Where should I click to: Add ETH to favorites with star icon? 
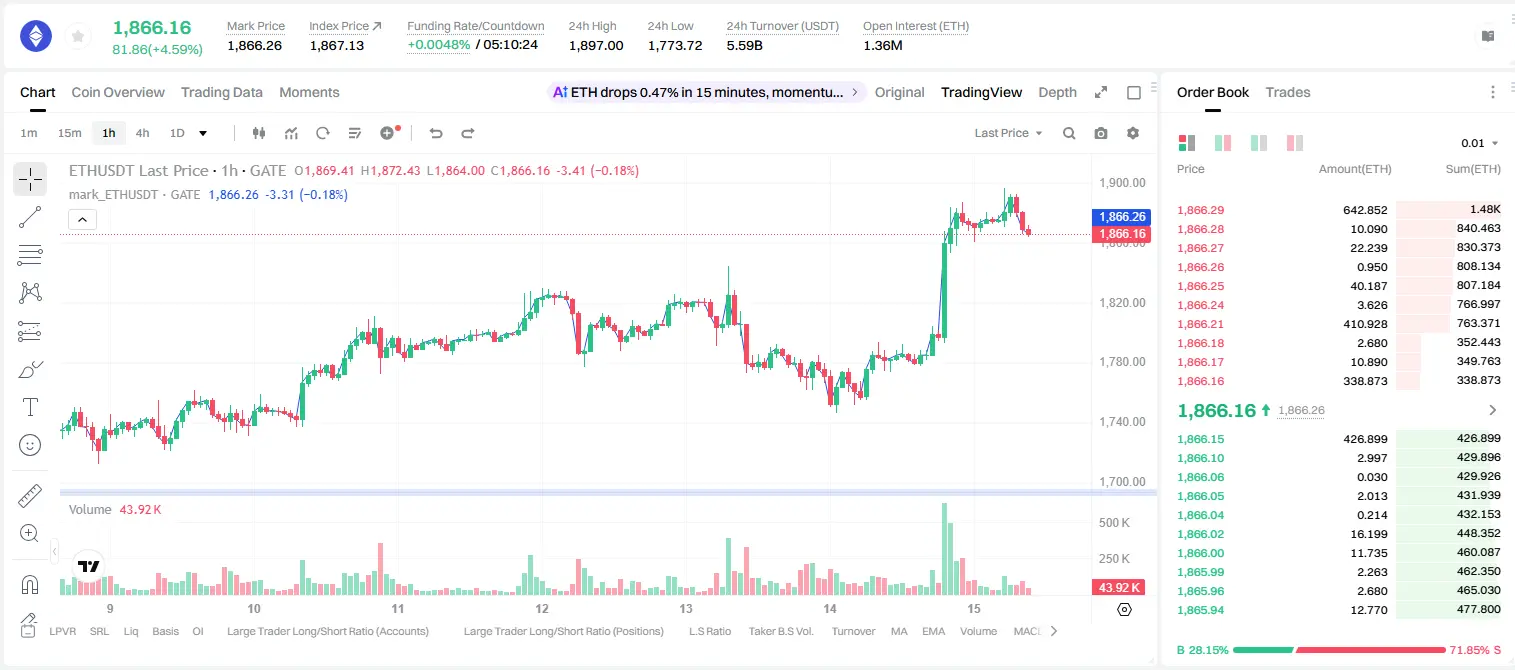(78, 37)
